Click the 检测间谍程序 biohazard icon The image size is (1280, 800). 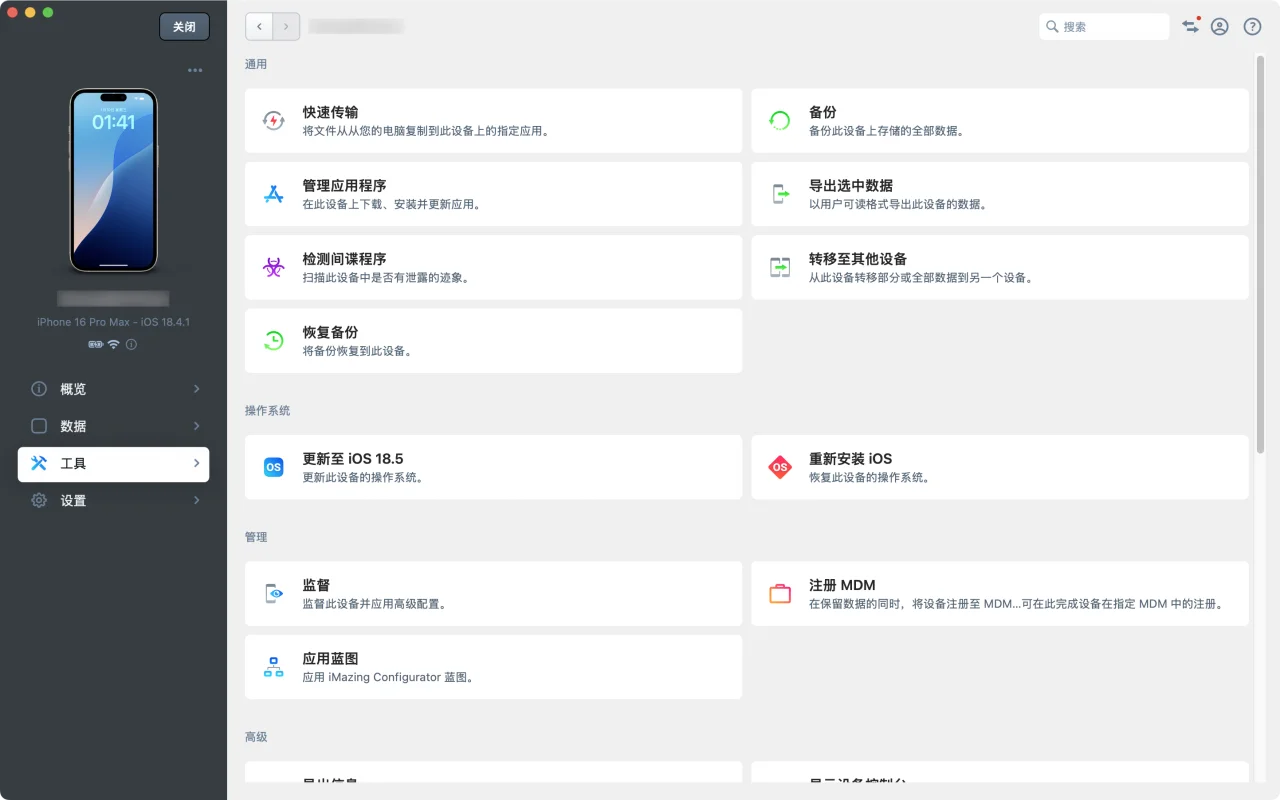(x=273, y=267)
